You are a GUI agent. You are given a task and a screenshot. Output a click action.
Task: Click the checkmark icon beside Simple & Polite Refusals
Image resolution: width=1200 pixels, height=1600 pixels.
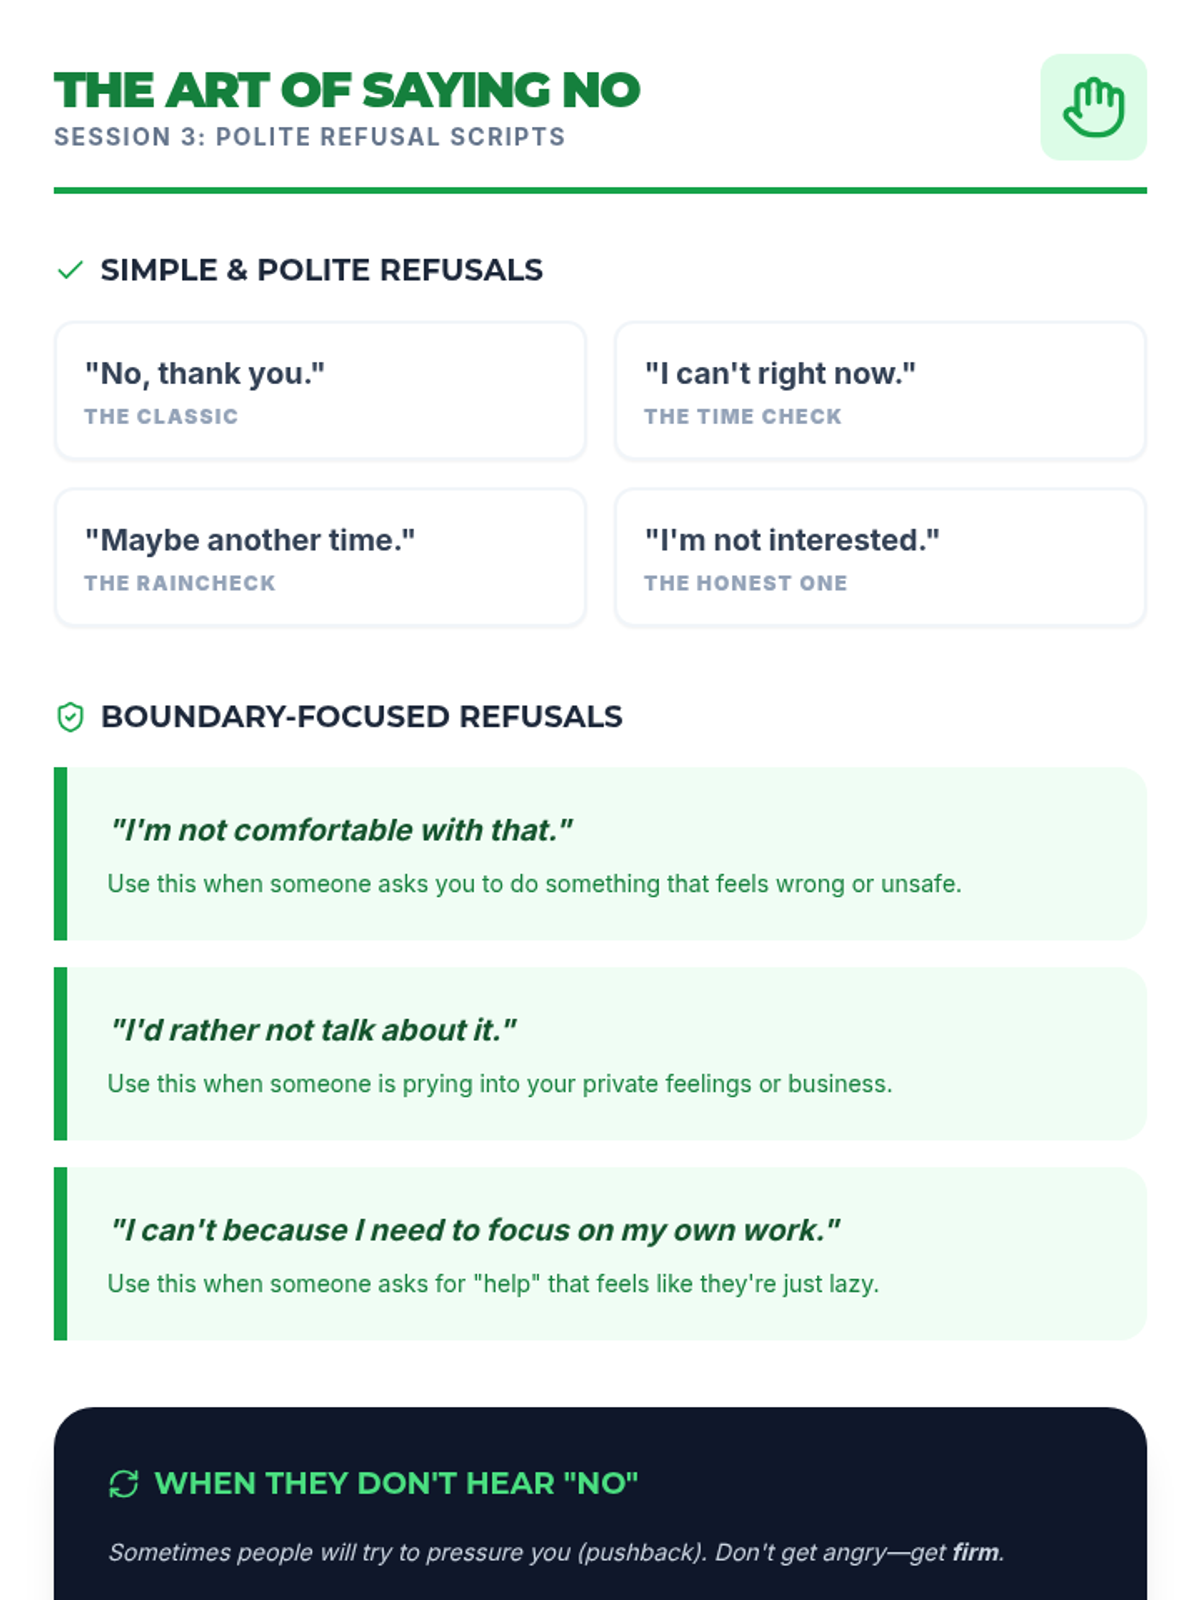point(70,270)
